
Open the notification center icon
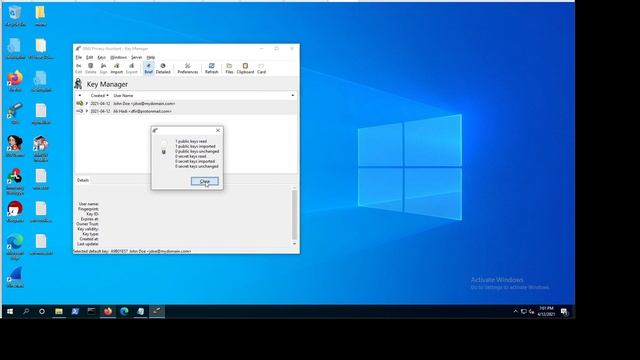pos(564,312)
